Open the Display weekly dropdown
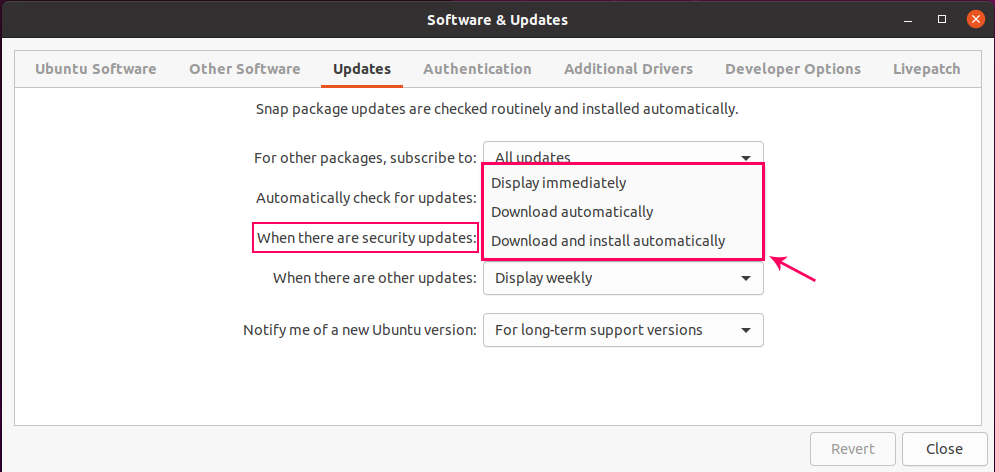Image resolution: width=995 pixels, height=472 pixels. 623,278
